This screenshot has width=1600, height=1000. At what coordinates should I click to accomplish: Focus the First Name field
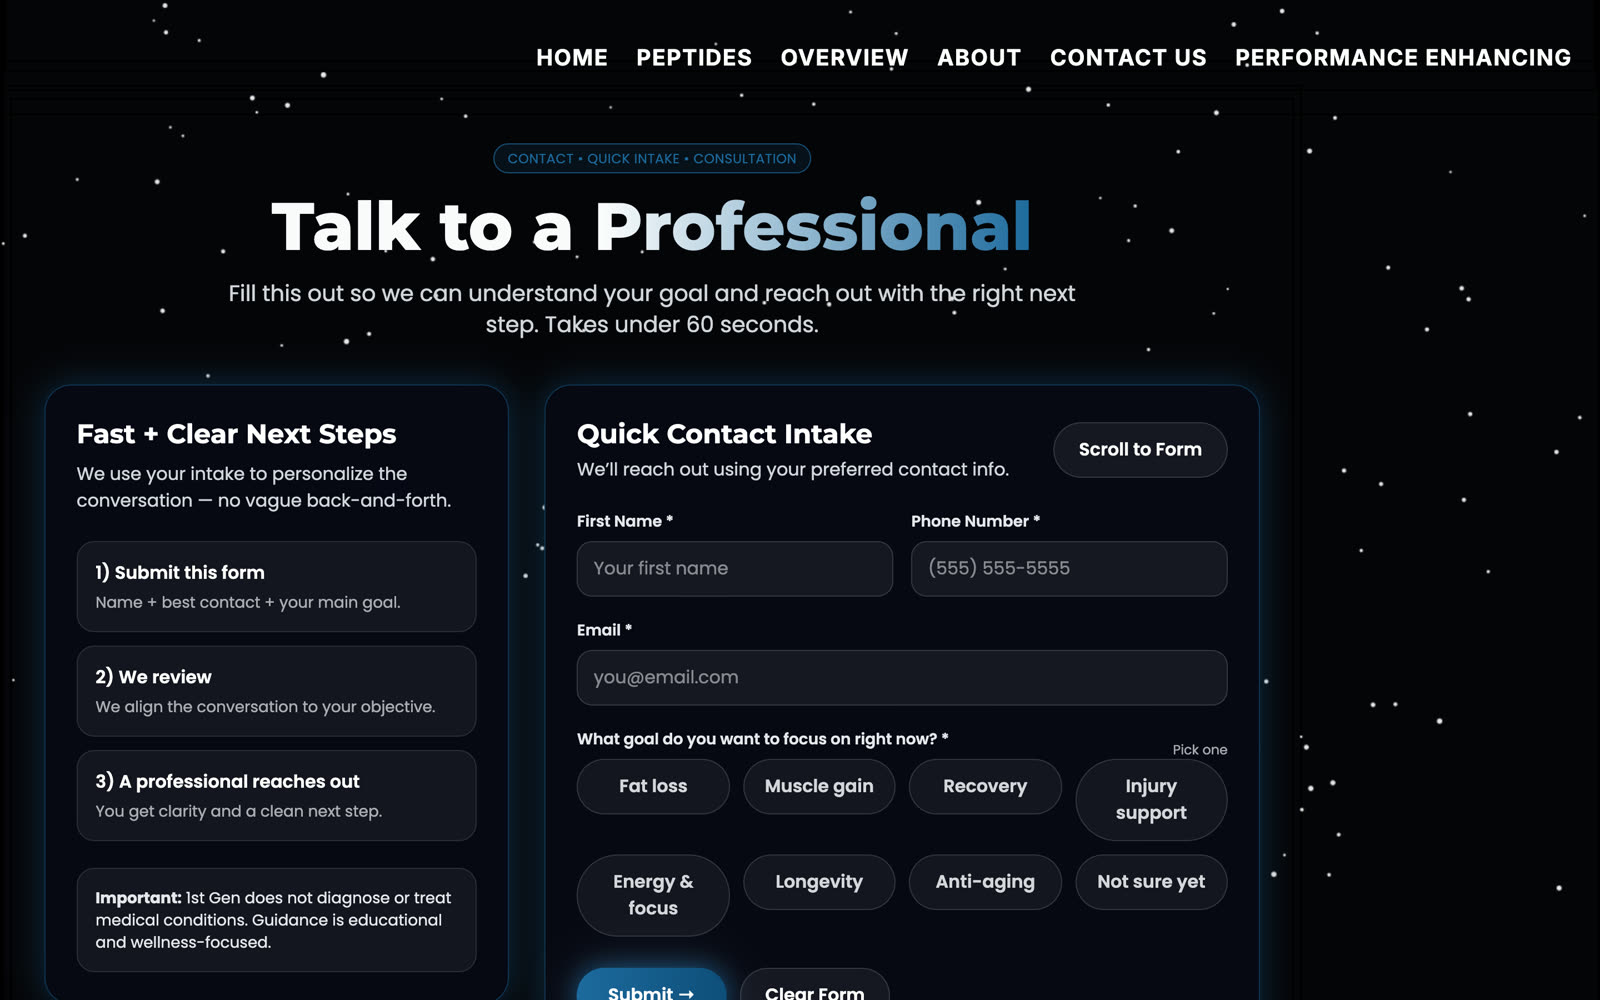click(x=735, y=569)
